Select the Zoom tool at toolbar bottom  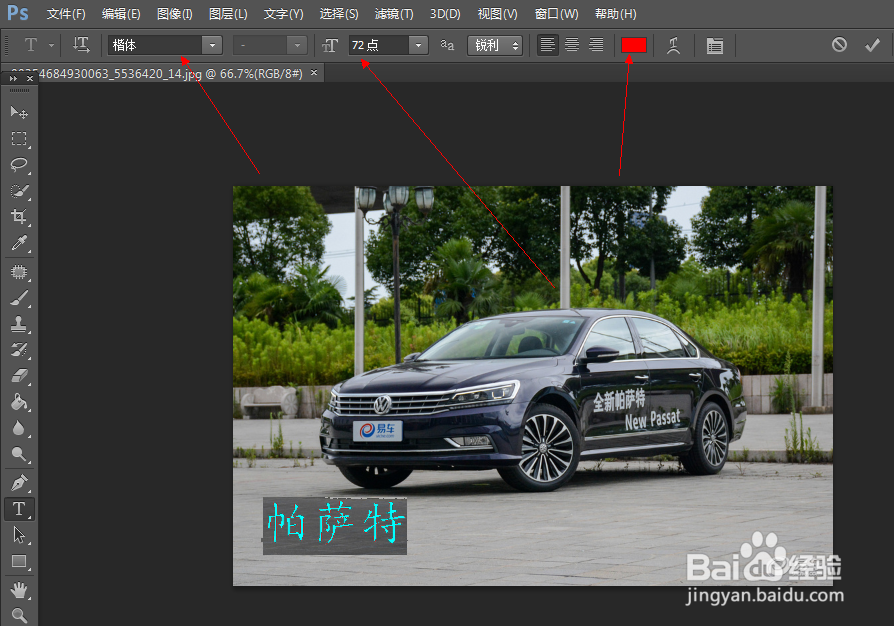[x=19, y=615]
